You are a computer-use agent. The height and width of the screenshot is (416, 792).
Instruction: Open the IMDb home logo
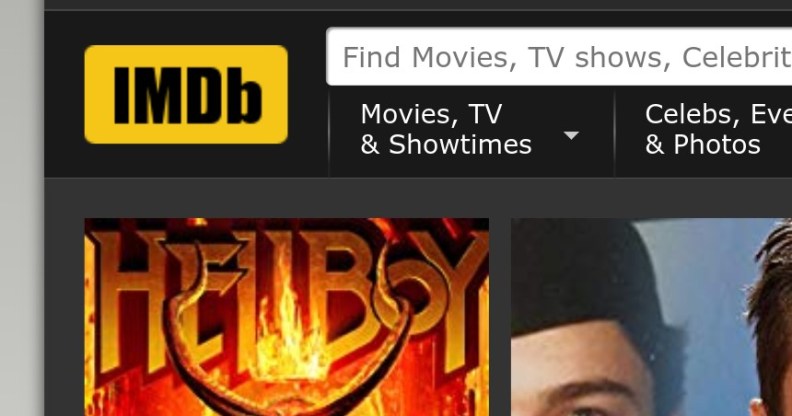(x=186, y=94)
